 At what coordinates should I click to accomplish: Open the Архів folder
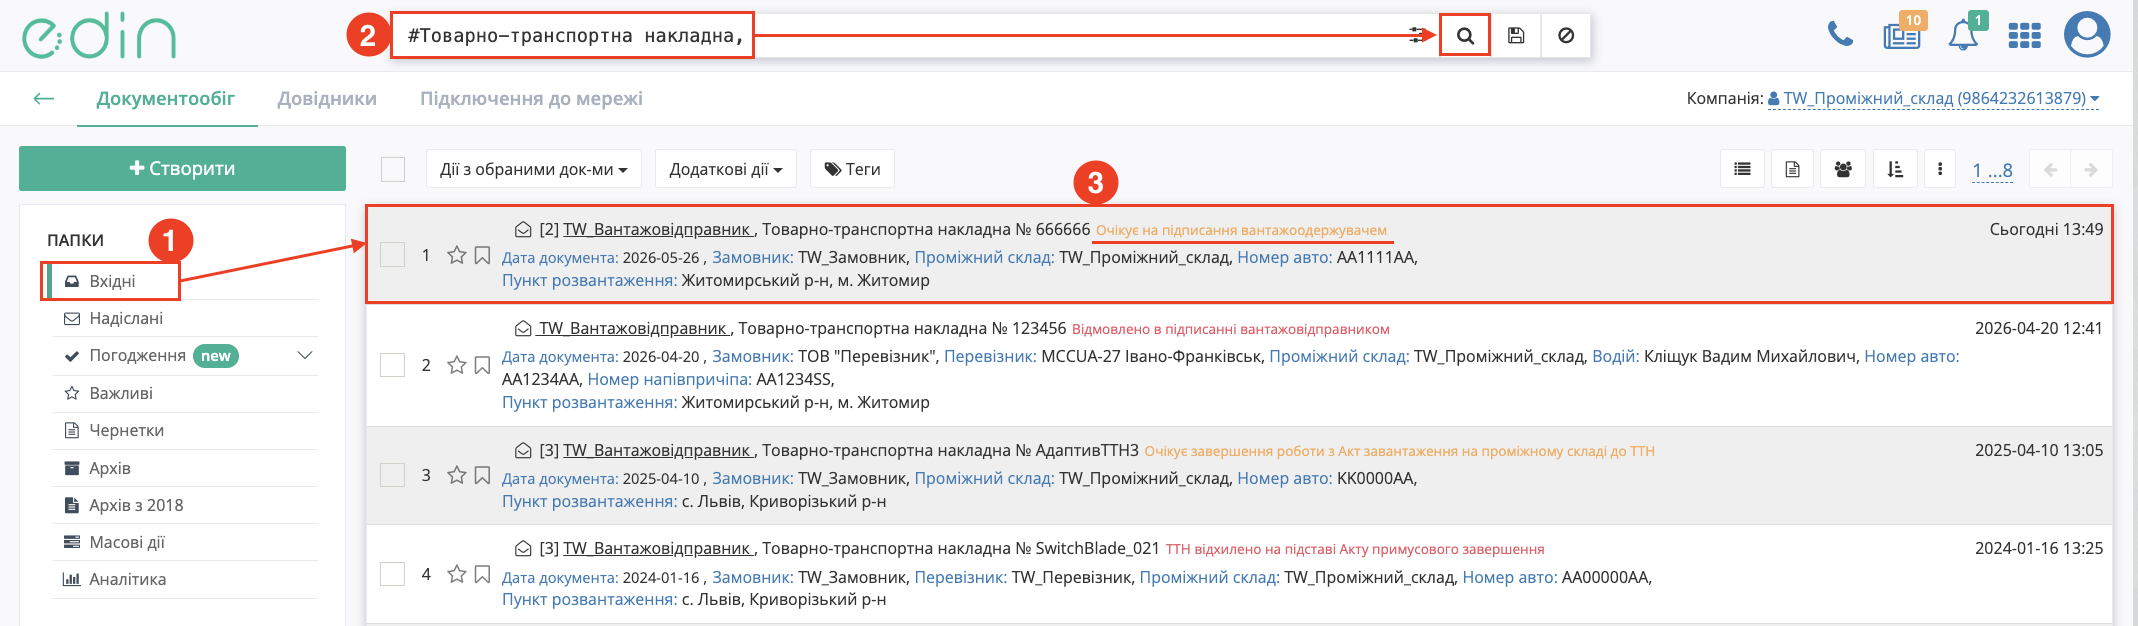(110, 468)
